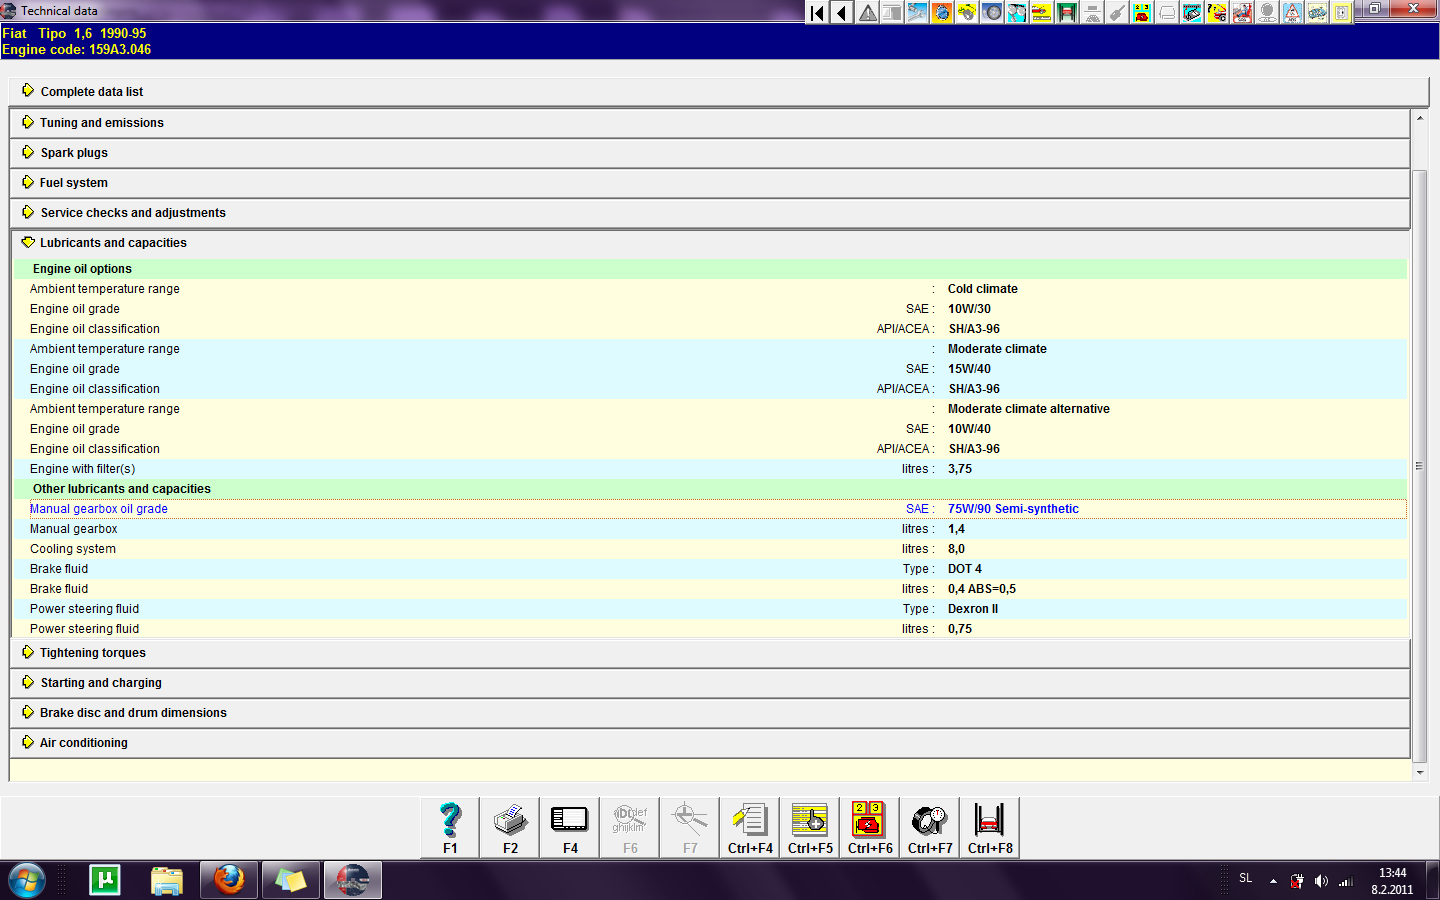Click the Other lubricants and capacities heading
This screenshot has height=900, width=1440.
point(122,489)
